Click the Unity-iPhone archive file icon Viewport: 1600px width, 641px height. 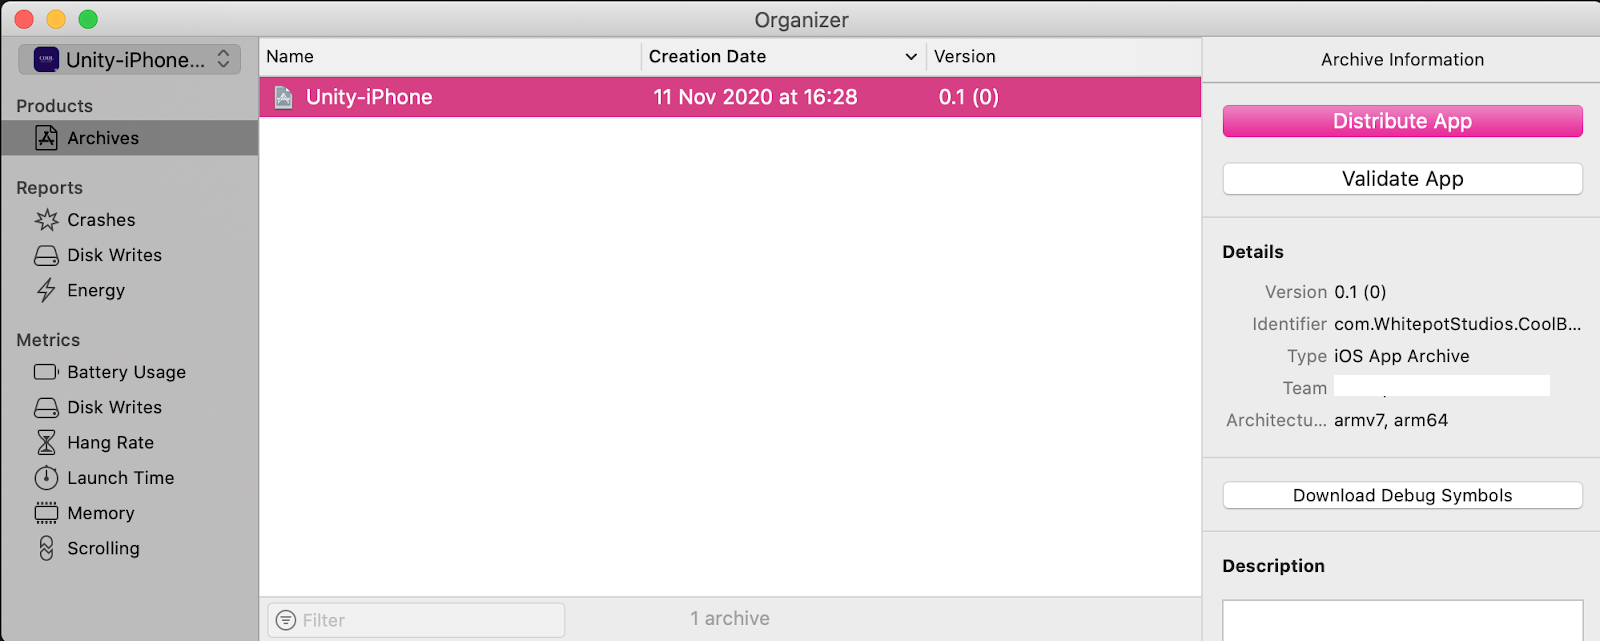click(284, 97)
